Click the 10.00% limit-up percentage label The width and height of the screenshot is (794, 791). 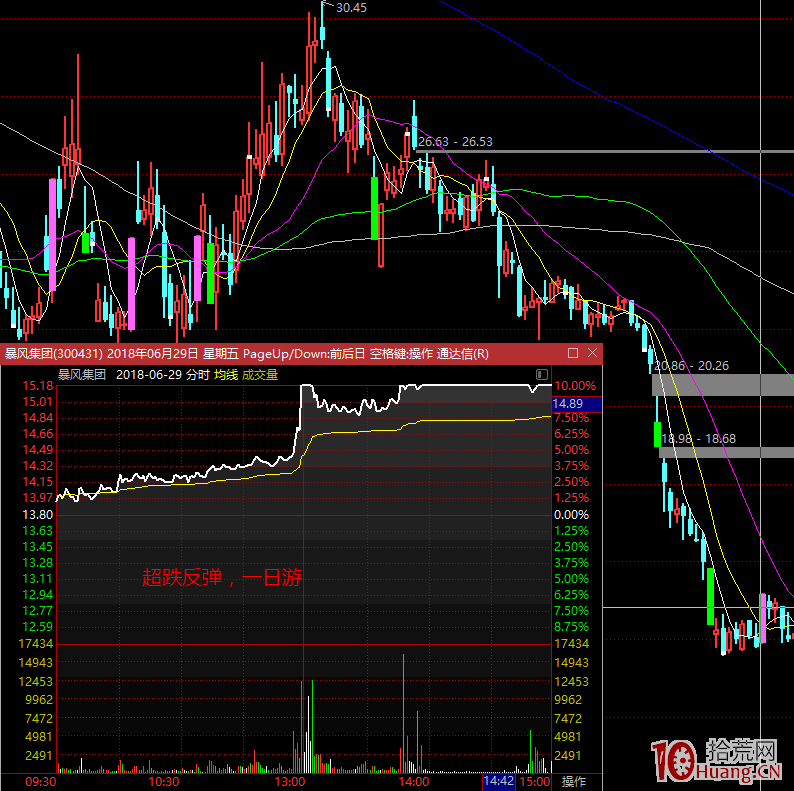[x=575, y=386]
